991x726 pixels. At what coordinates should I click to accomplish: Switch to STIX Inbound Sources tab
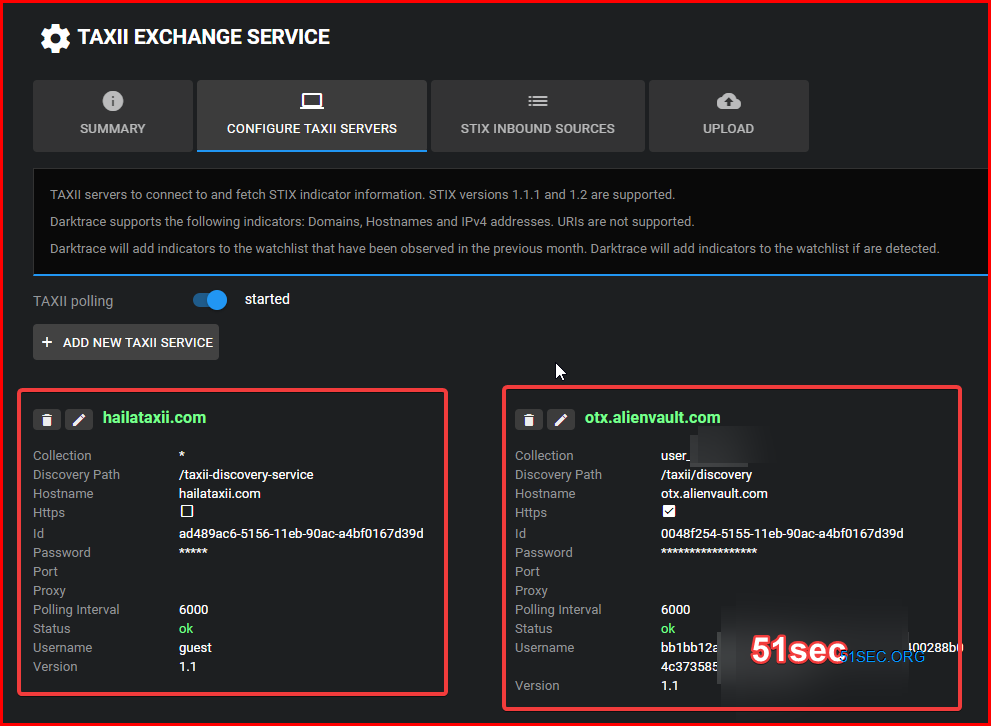[x=537, y=116]
